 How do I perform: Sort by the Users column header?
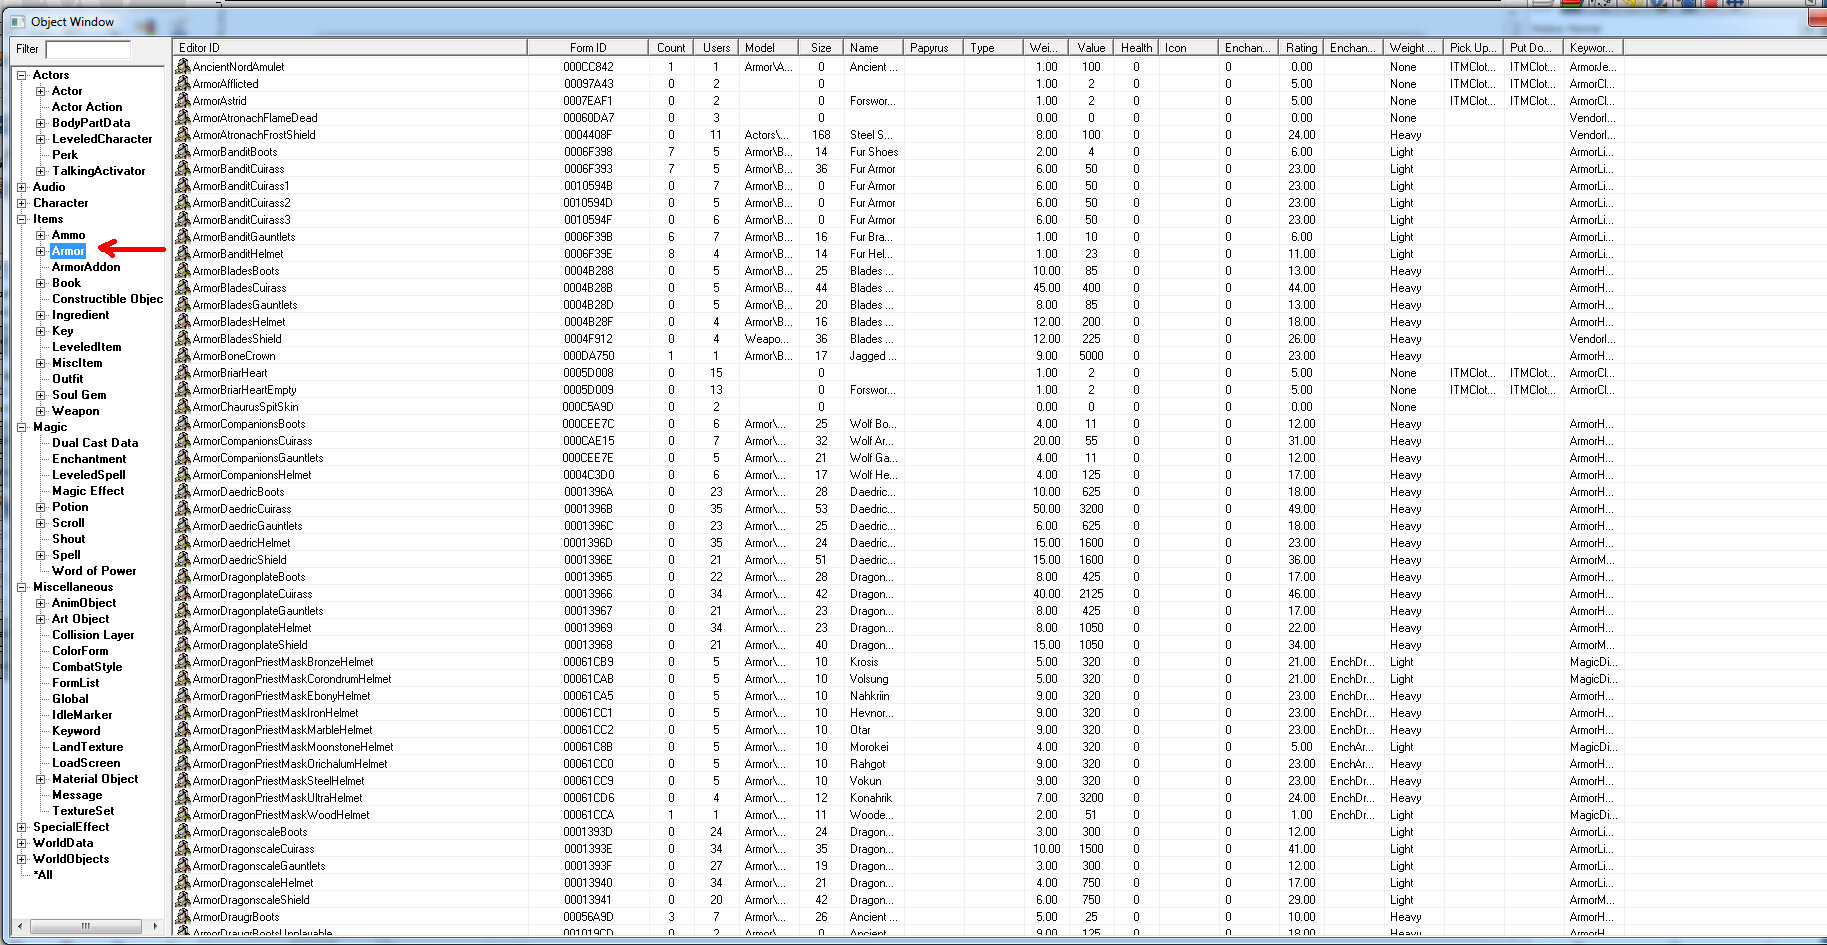pos(716,47)
